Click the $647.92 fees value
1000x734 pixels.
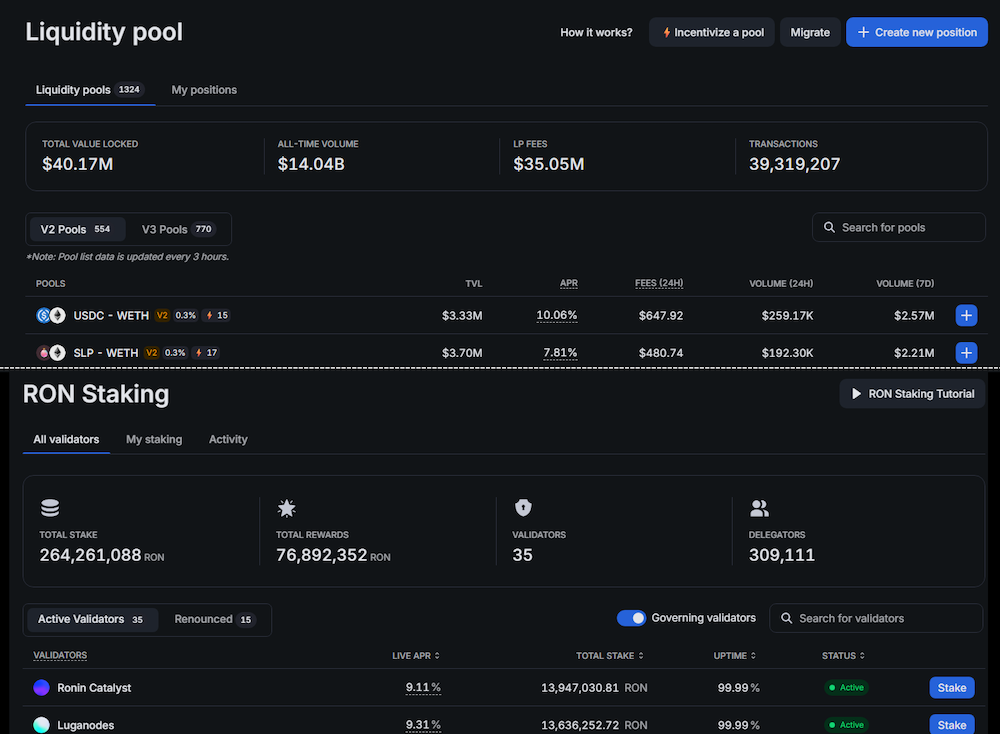click(x=661, y=315)
